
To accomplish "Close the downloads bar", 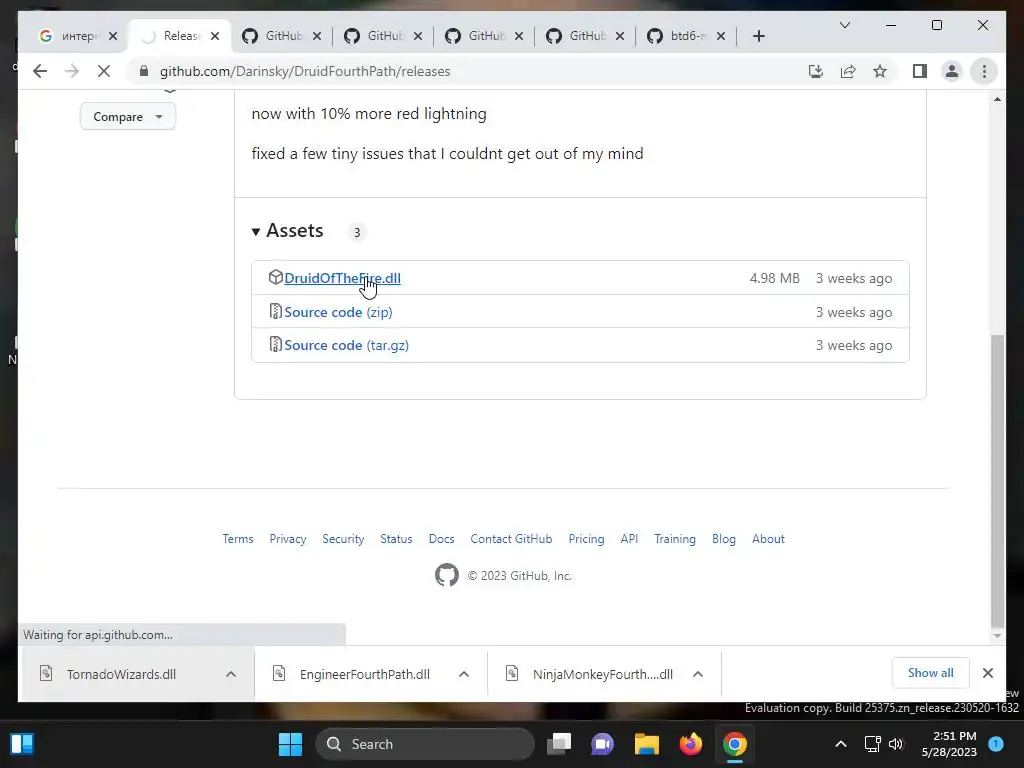I will (x=987, y=673).
